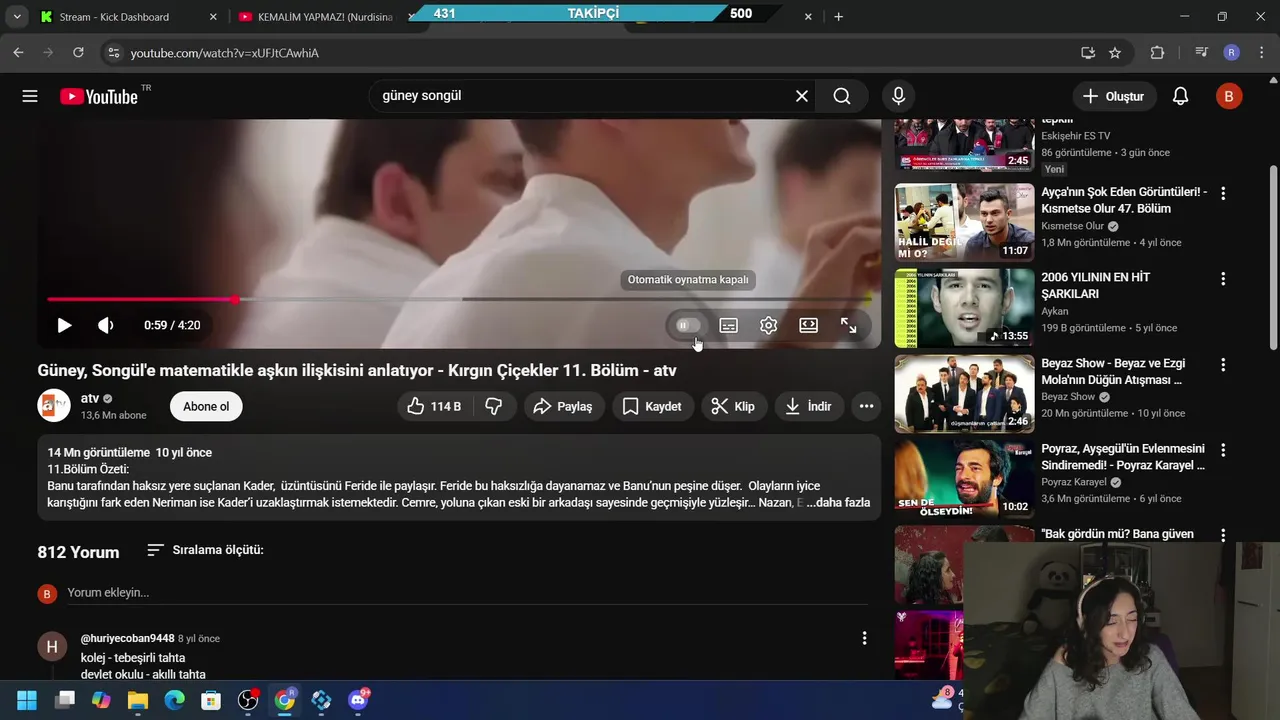Open Microsoft Edge from taskbar
This screenshot has width=1280, height=720.
click(x=174, y=700)
